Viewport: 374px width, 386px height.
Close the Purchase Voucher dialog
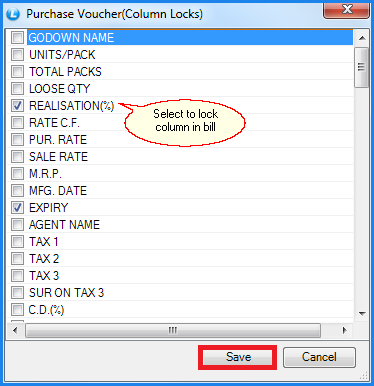click(347, 10)
